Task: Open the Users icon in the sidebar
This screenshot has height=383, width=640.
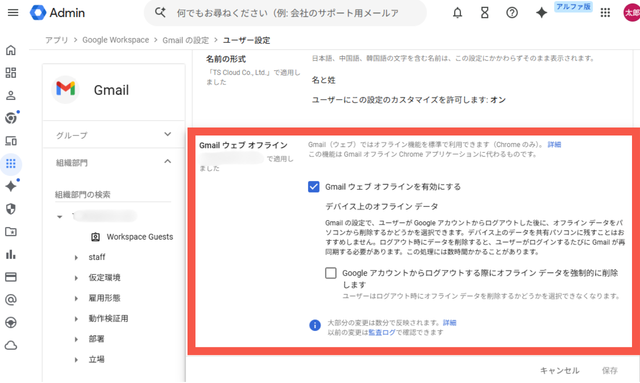Action: [x=11, y=96]
